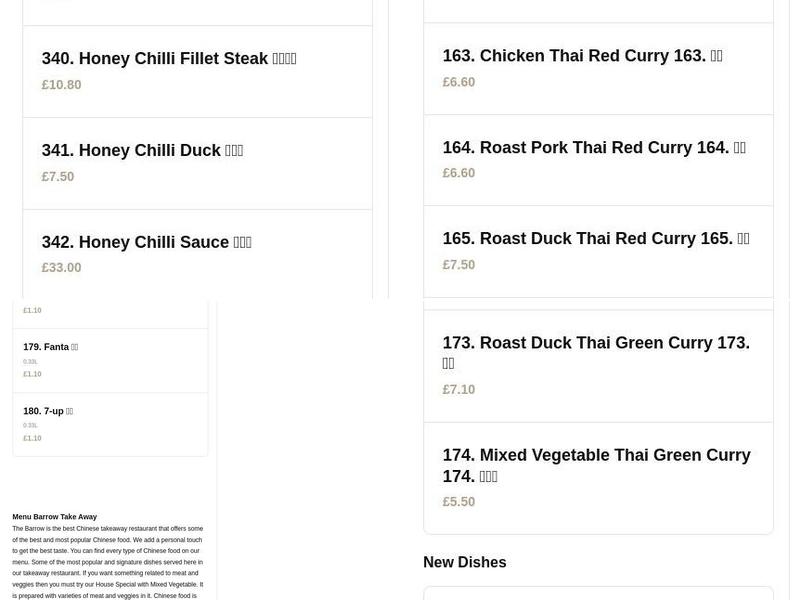
Task: Click the 0.33L size label under Fanta
Action: [32, 361]
